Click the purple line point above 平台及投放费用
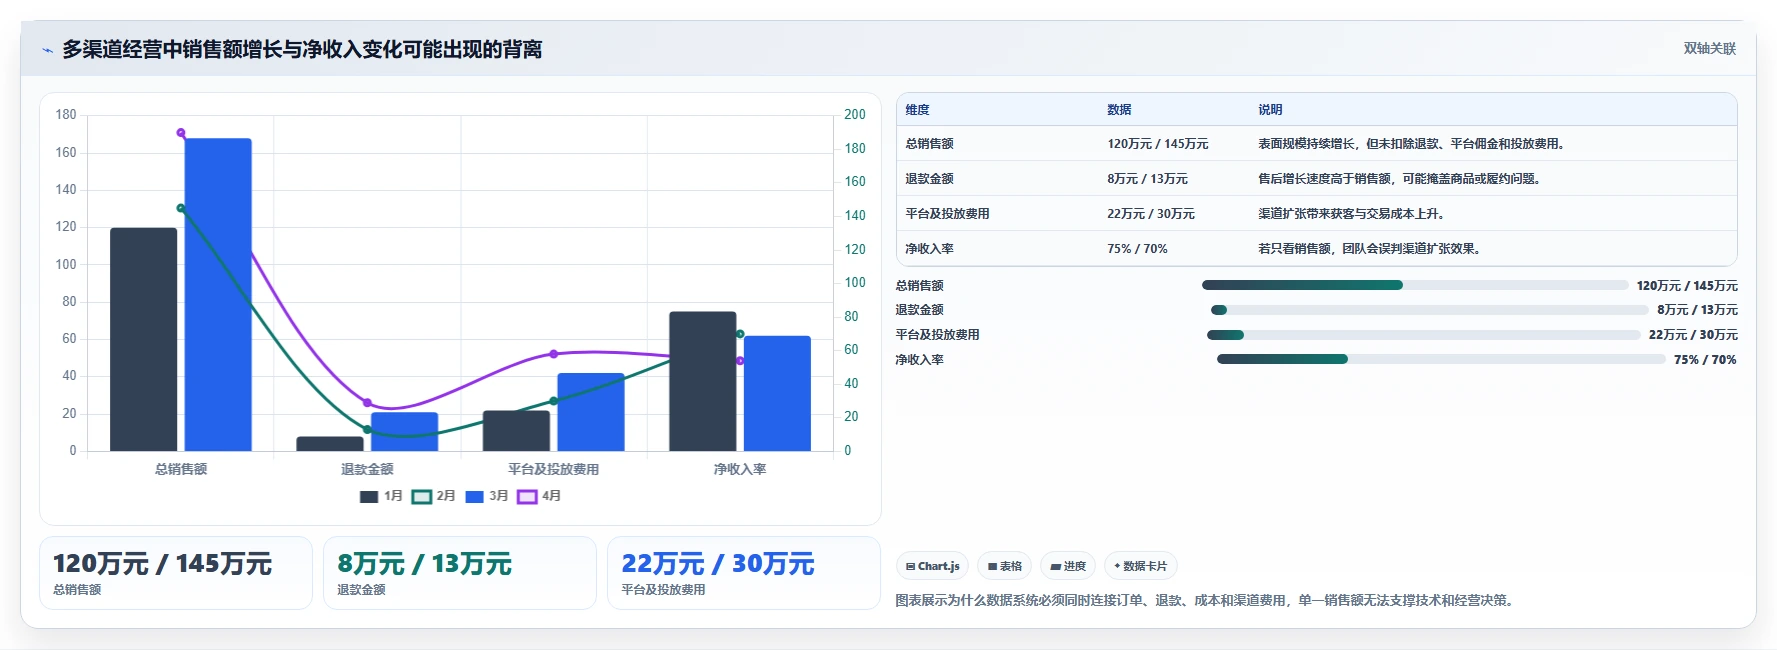1777x650 pixels. click(554, 354)
